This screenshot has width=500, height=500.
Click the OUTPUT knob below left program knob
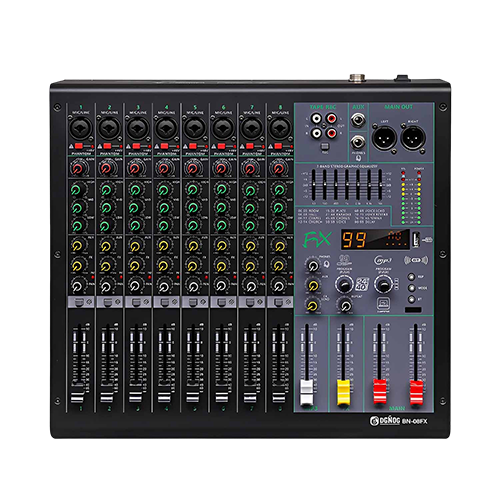tap(346, 305)
